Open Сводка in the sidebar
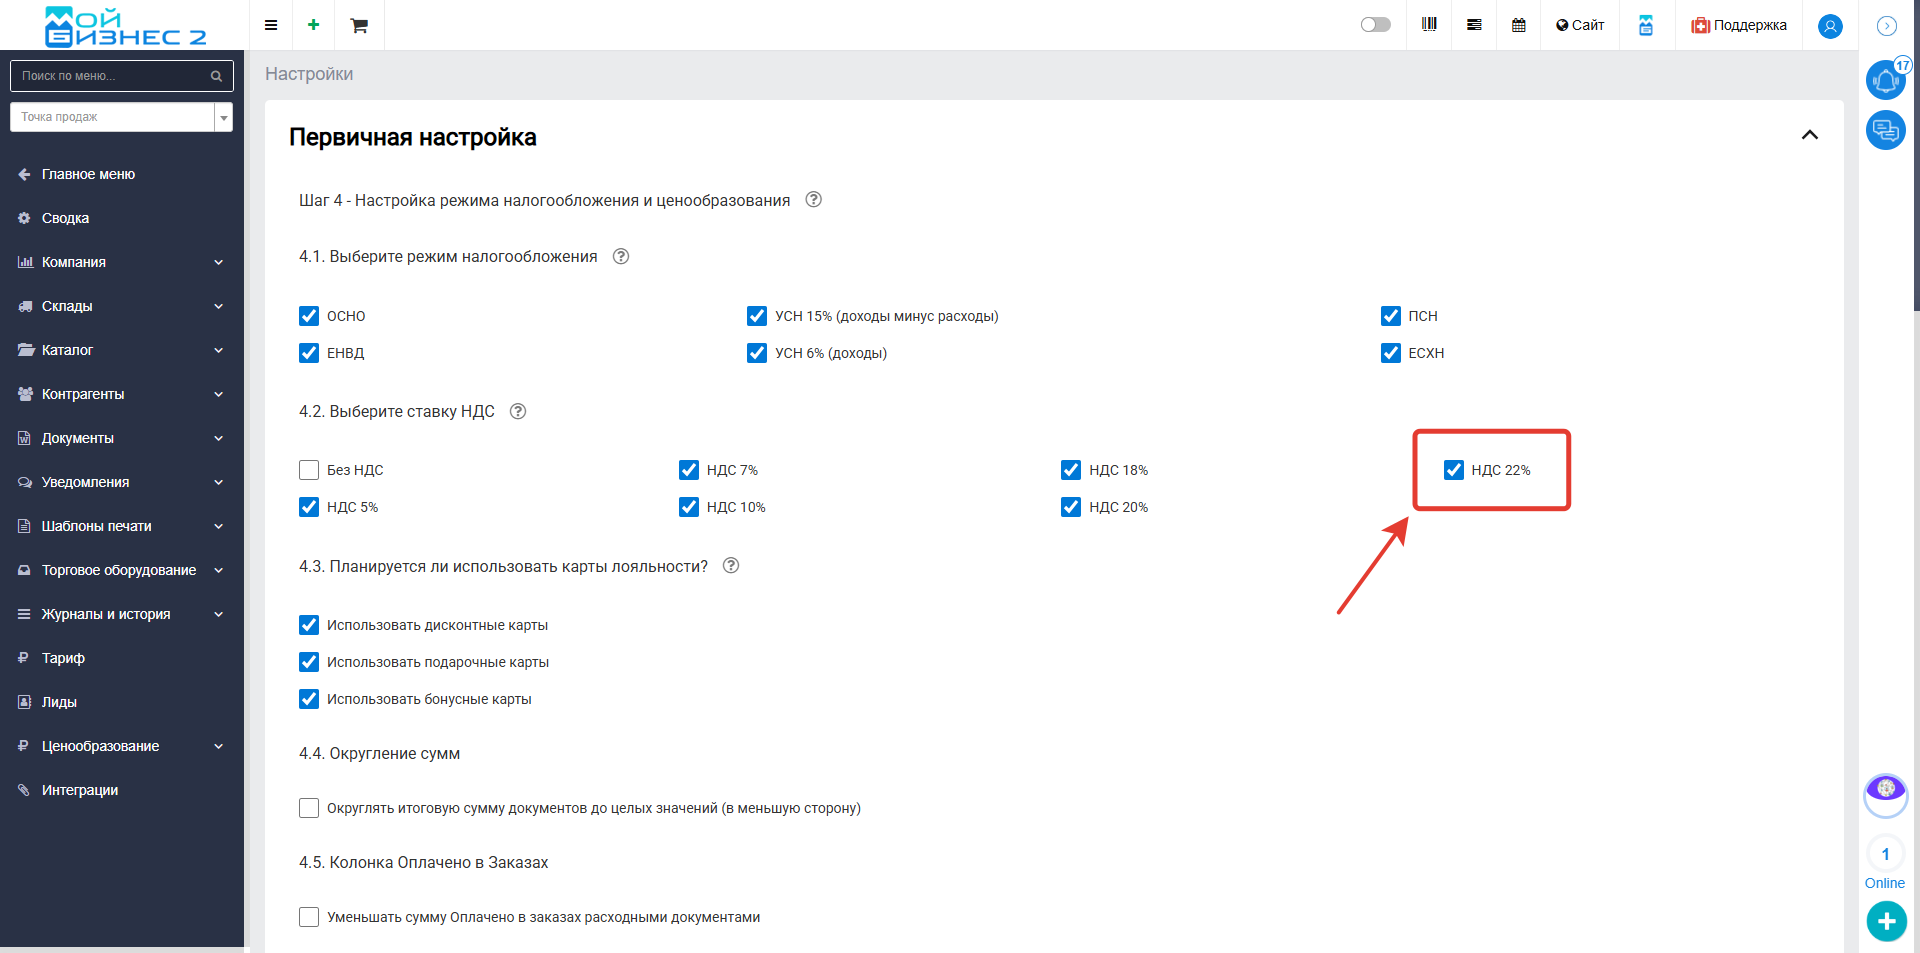 (66, 218)
